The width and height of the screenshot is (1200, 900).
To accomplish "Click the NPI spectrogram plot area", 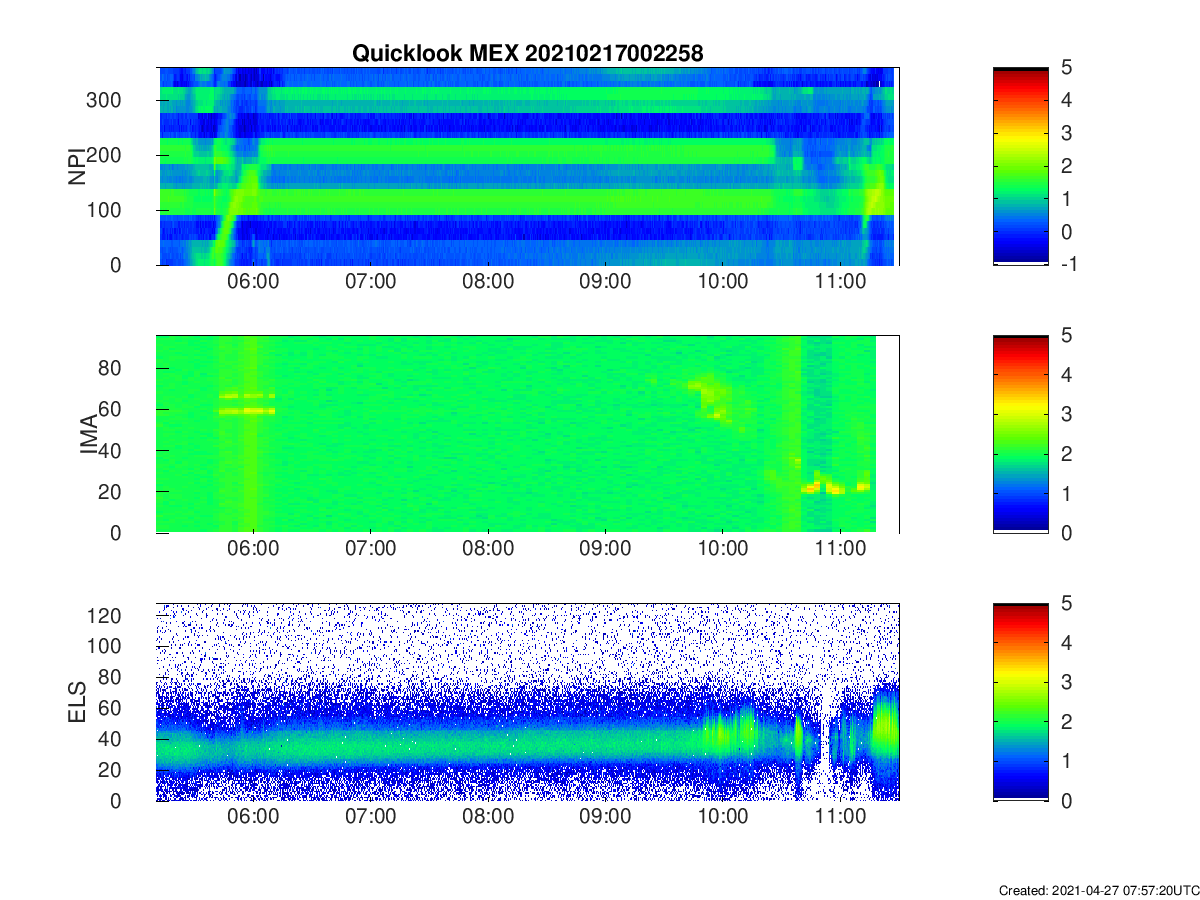I will coord(528,166).
